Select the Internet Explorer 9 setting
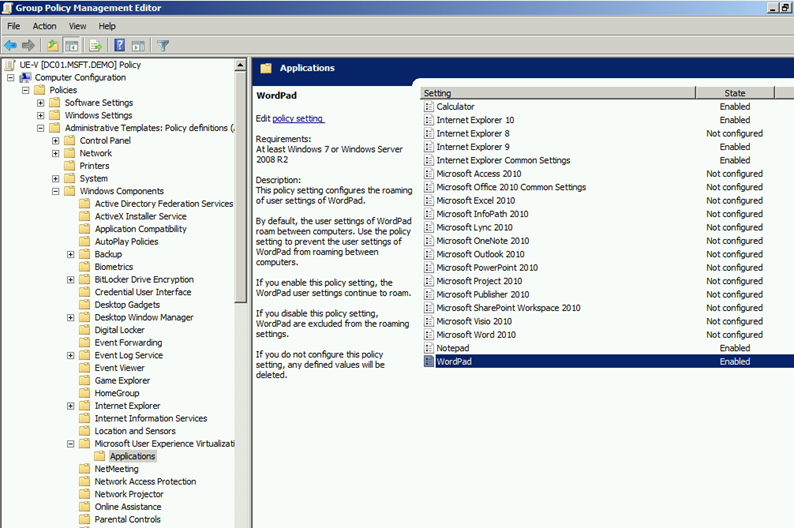The height and width of the screenshot is (528, 794). point(473,147)
